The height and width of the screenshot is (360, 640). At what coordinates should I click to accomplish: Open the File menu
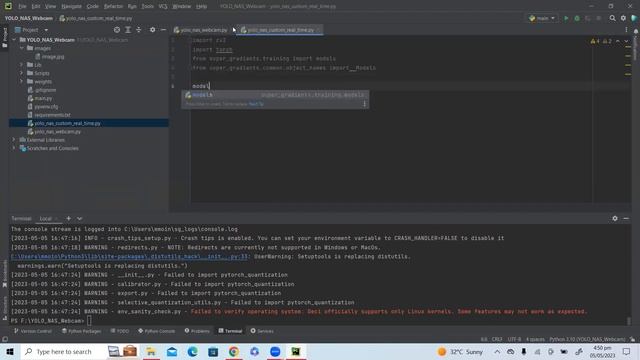click(x=22, y=6)
